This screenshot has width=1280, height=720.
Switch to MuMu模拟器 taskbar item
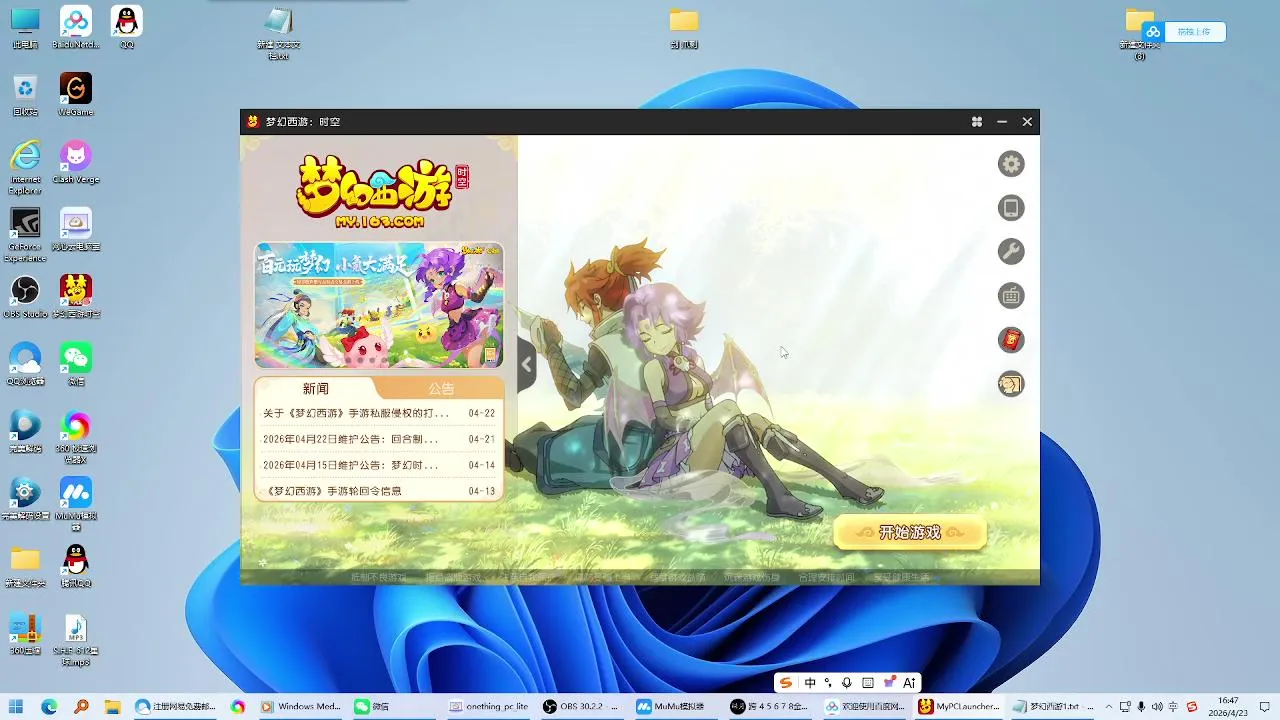pos(678,706)
